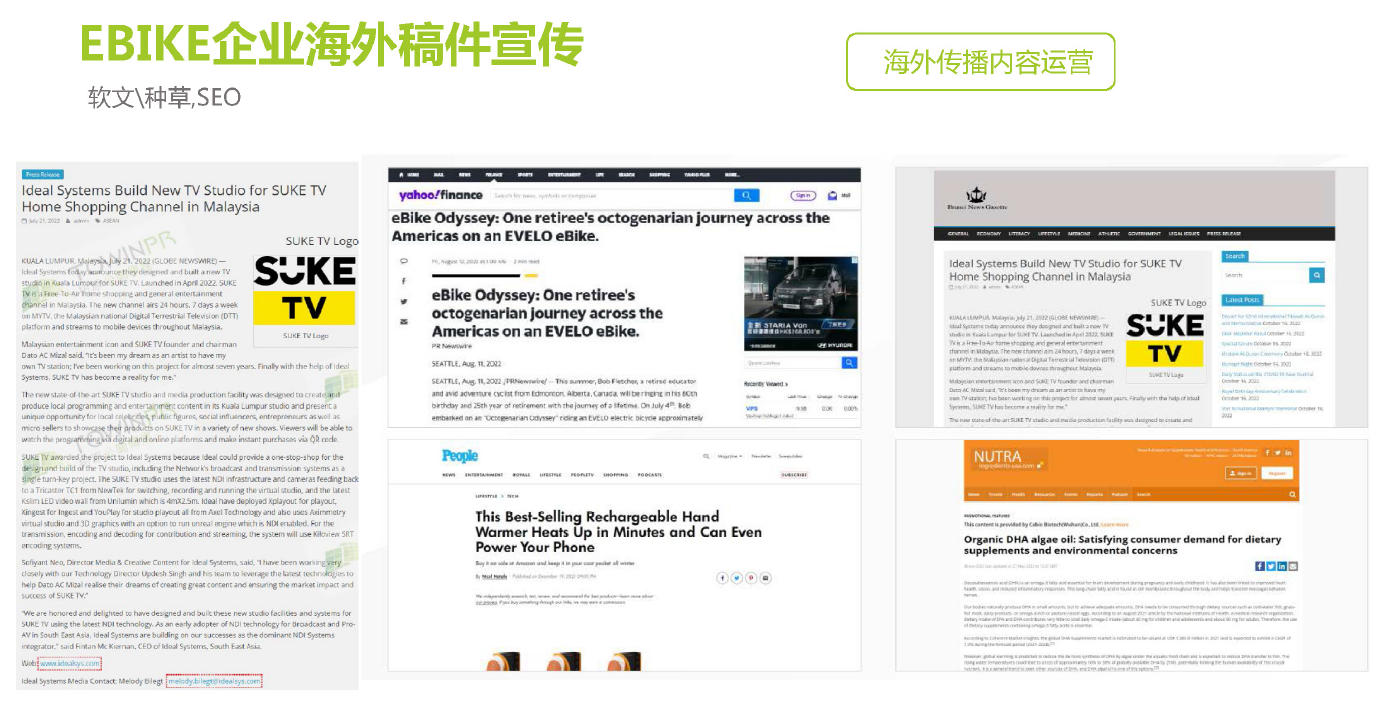Click the yahoo!finance logo
The height and width of the screenshot is (702, 1378).
(441, 196)
